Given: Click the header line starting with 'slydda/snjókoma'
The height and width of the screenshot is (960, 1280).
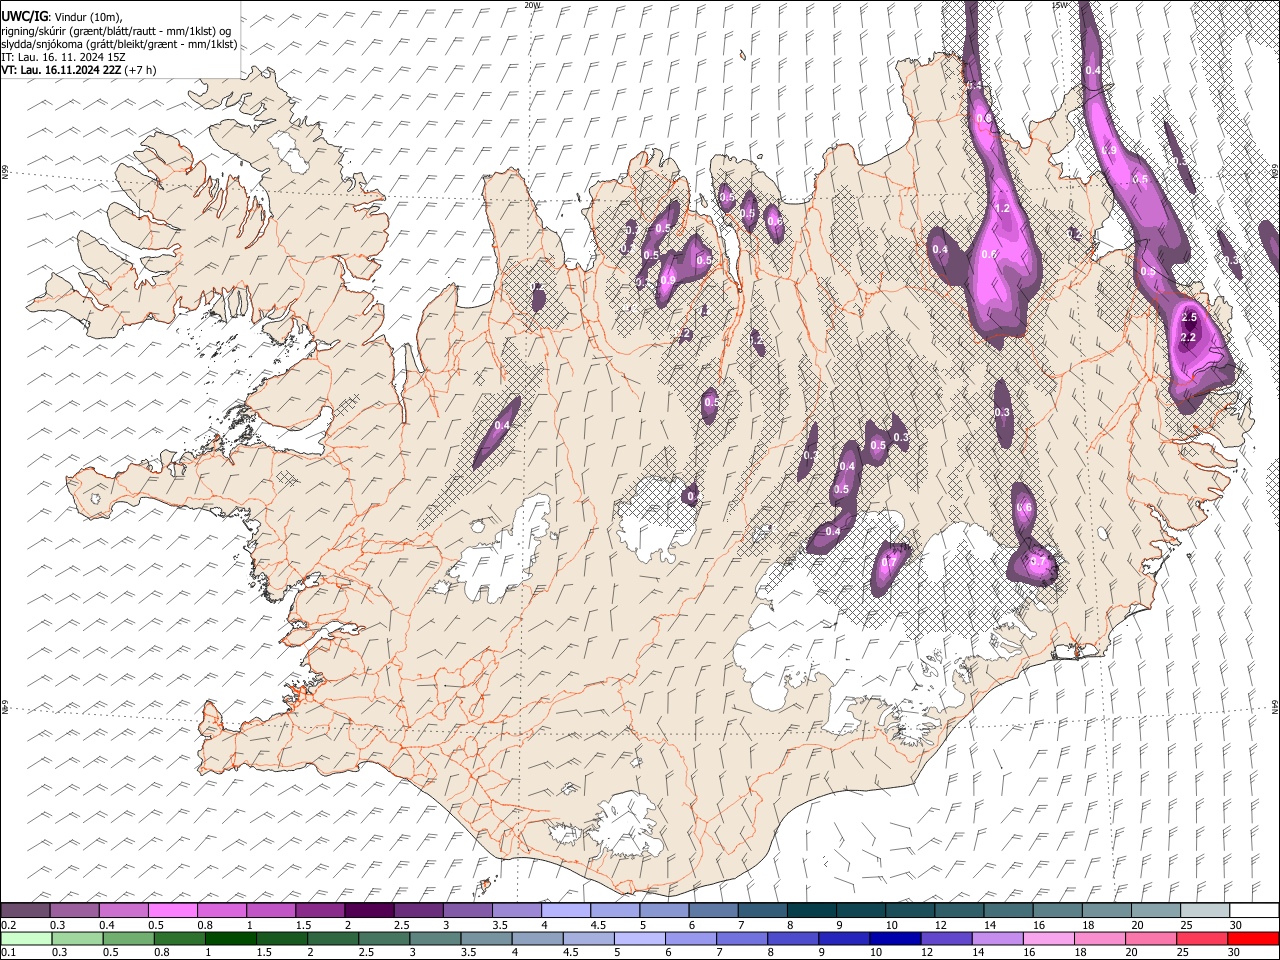Looking at the screenshot, I should pos(119,44).
